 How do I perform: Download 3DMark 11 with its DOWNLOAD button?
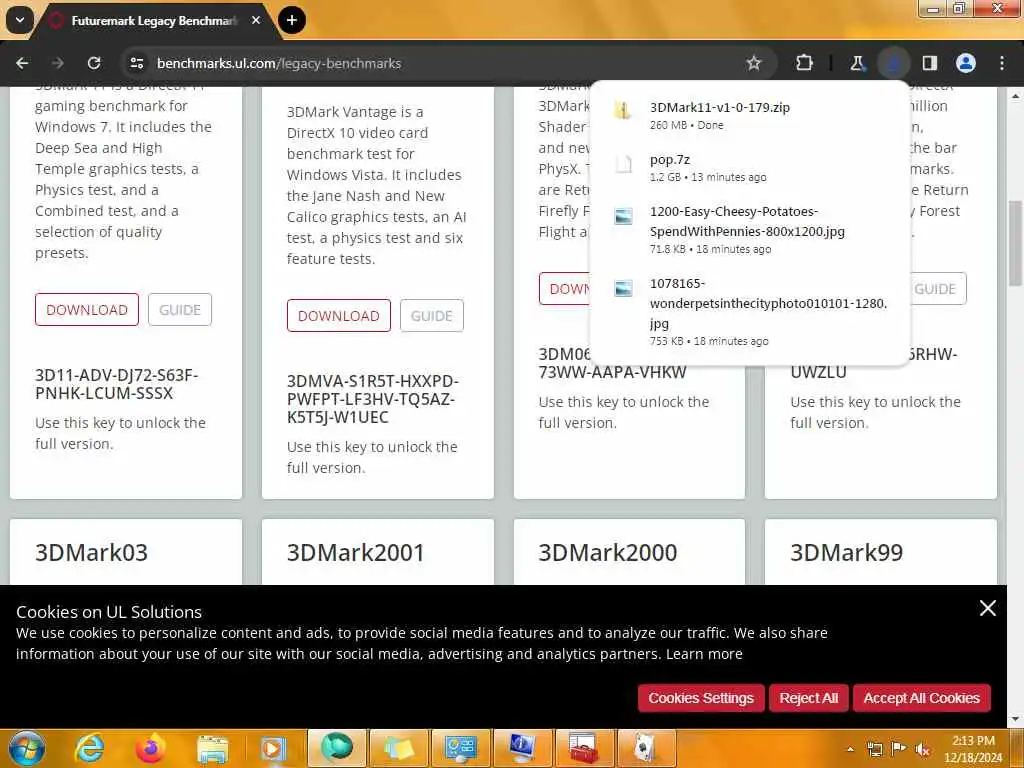[87, 310]
